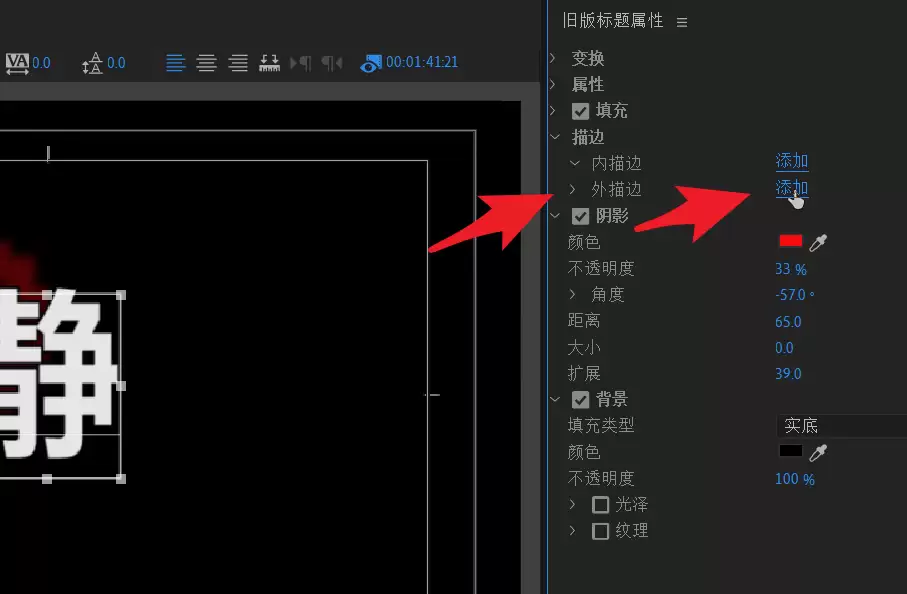Open the 旧版标题属性 panel menu
The image size is (907, 594).
682,22
